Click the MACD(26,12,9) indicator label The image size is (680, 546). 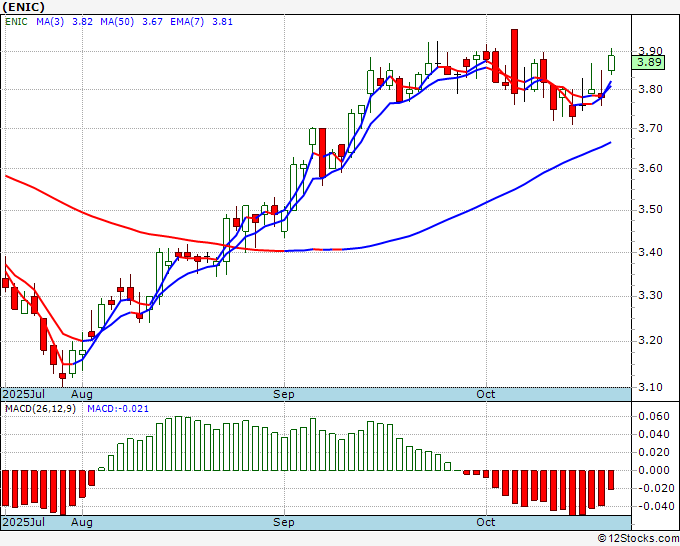[x=40, y=409]
